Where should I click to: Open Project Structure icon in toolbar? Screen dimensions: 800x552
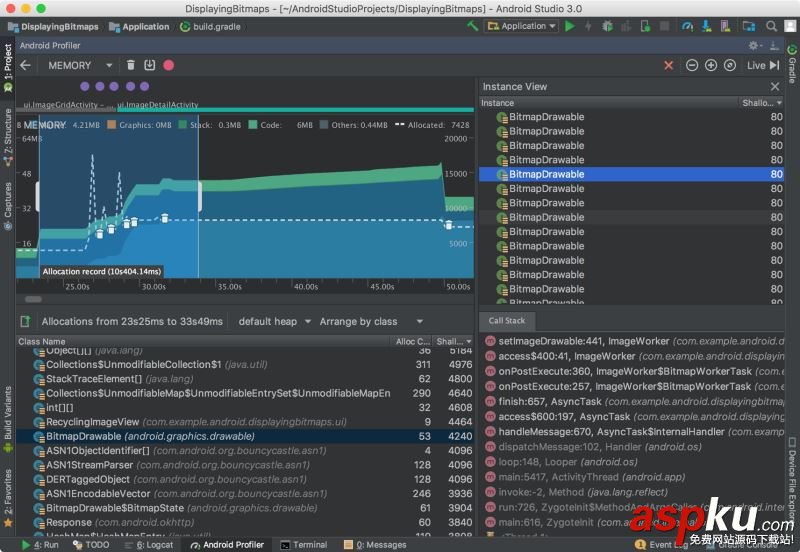pos(748,26)
